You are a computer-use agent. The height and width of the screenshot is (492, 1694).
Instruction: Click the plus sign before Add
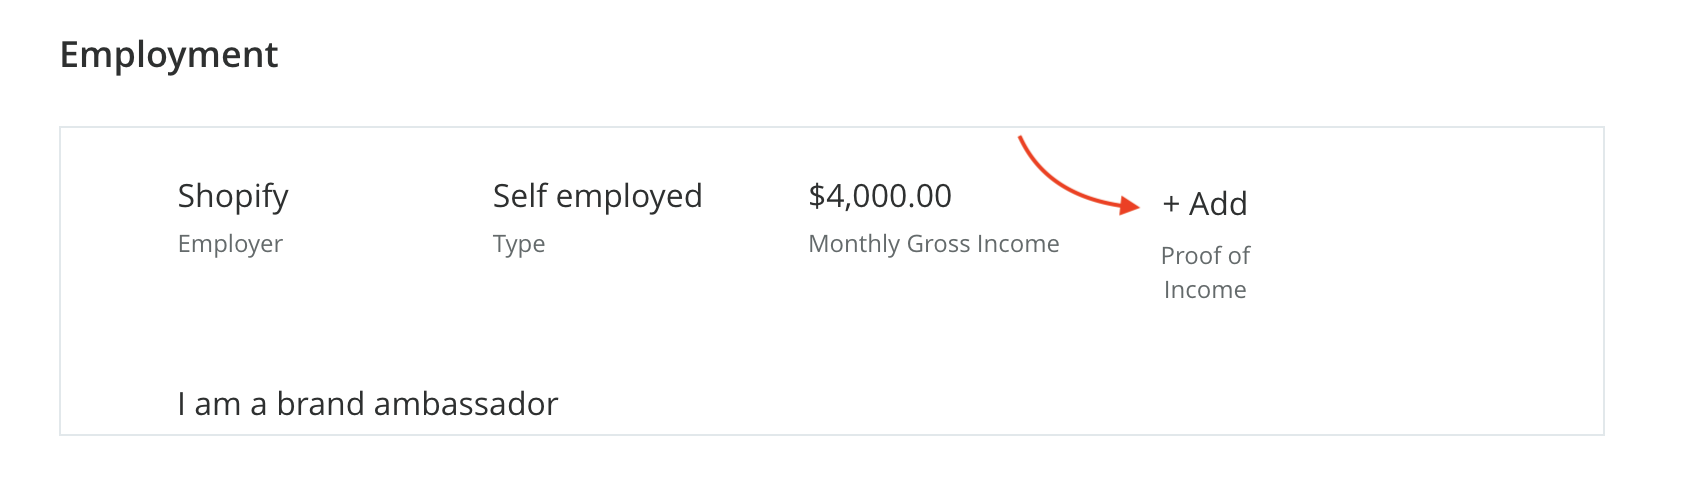[x=1171, y=205]
